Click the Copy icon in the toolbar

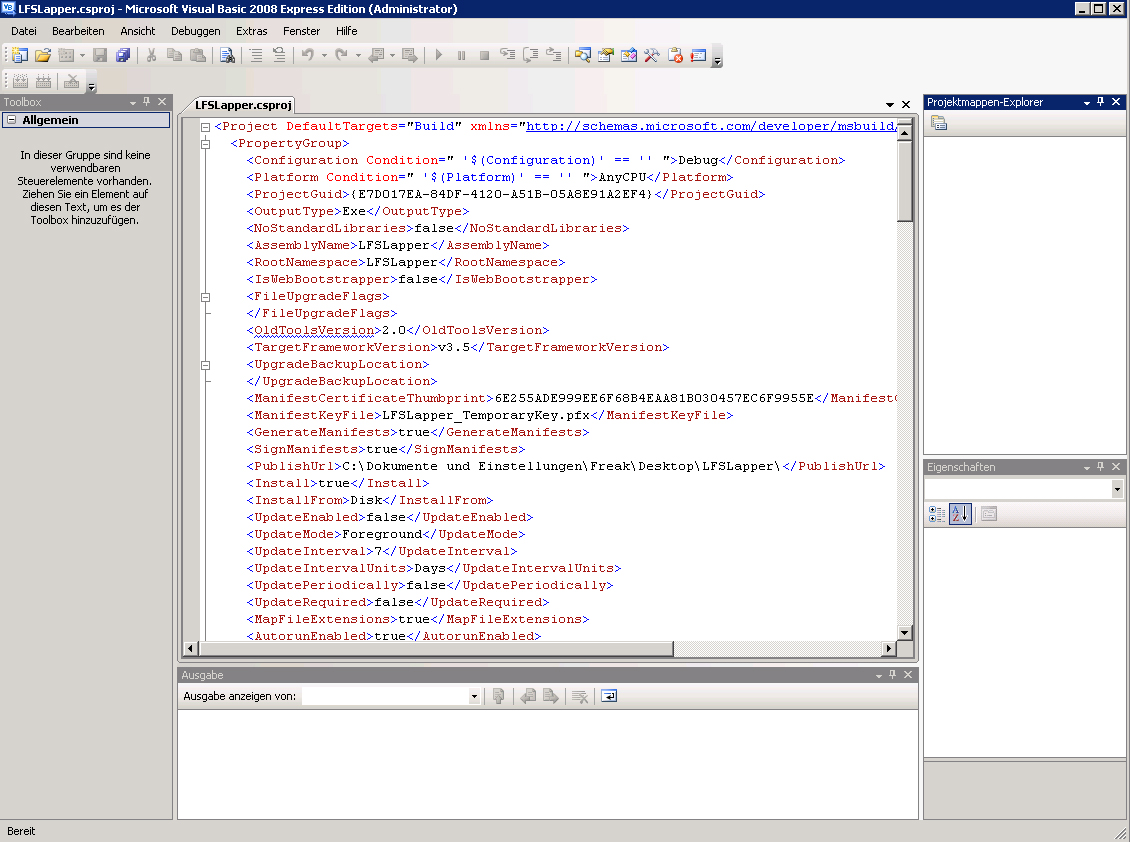(174, 56)
